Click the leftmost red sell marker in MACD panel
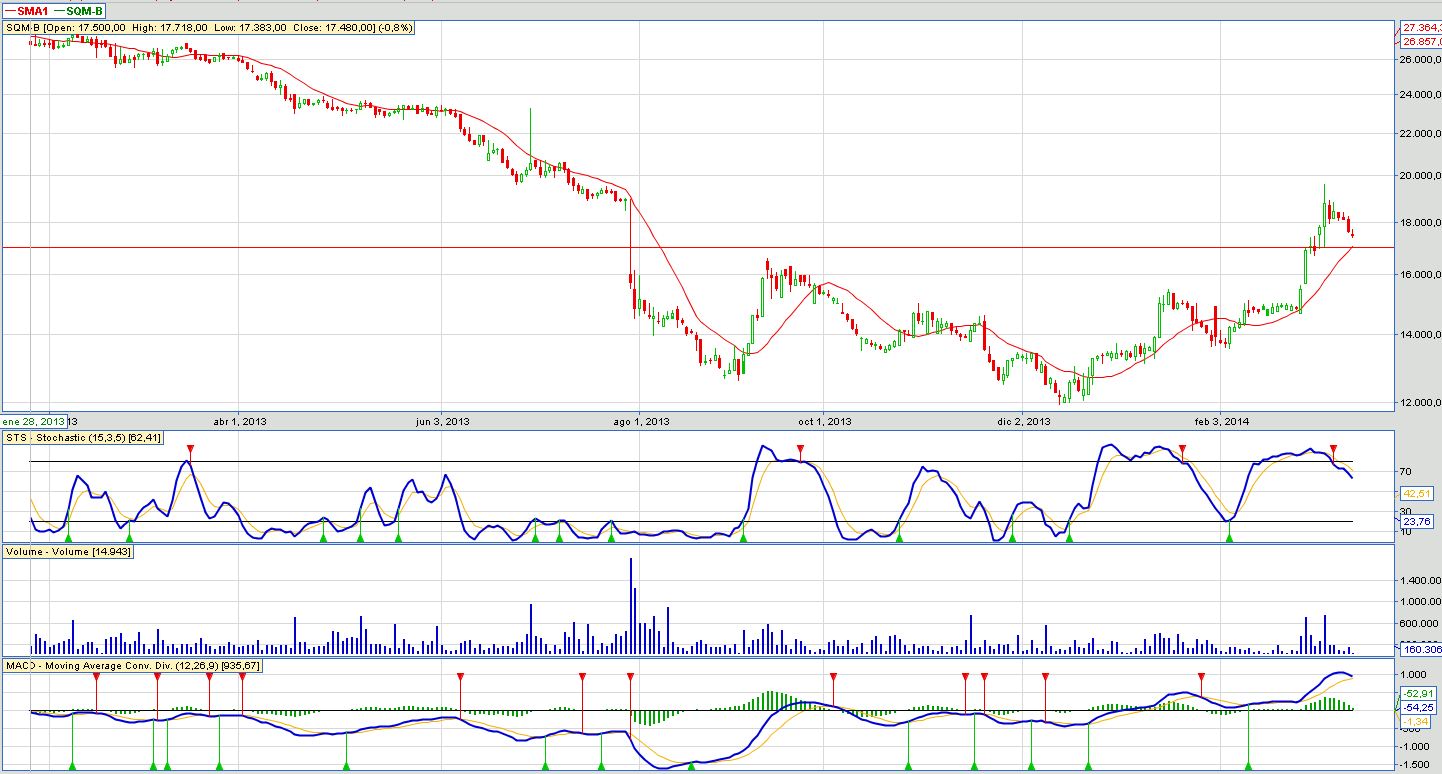Image resolution: width=1442 pixels, height=774 pixels. click(96, 677)
